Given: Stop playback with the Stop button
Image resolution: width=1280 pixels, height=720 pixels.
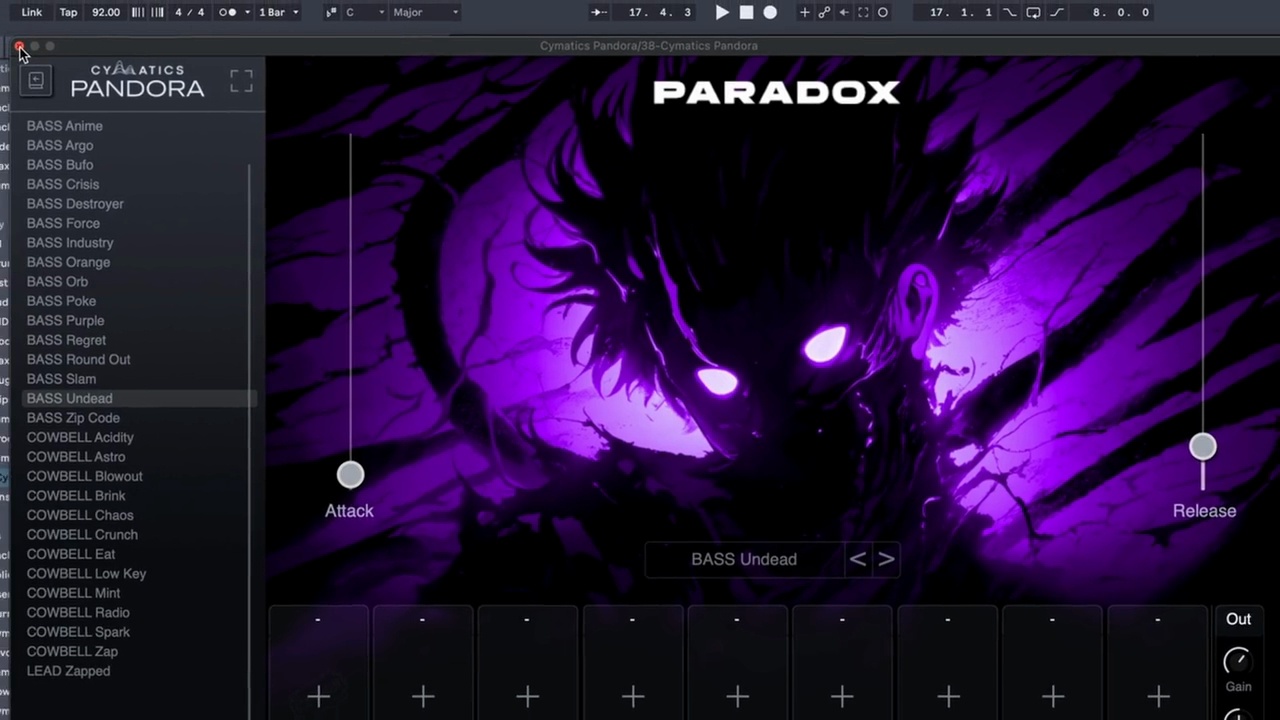Looking at the screenshot, I should 746,12.
